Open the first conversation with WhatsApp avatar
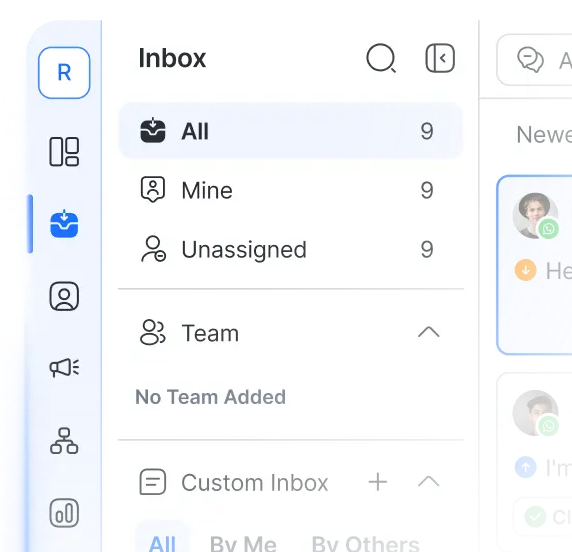 pos(534,265)
